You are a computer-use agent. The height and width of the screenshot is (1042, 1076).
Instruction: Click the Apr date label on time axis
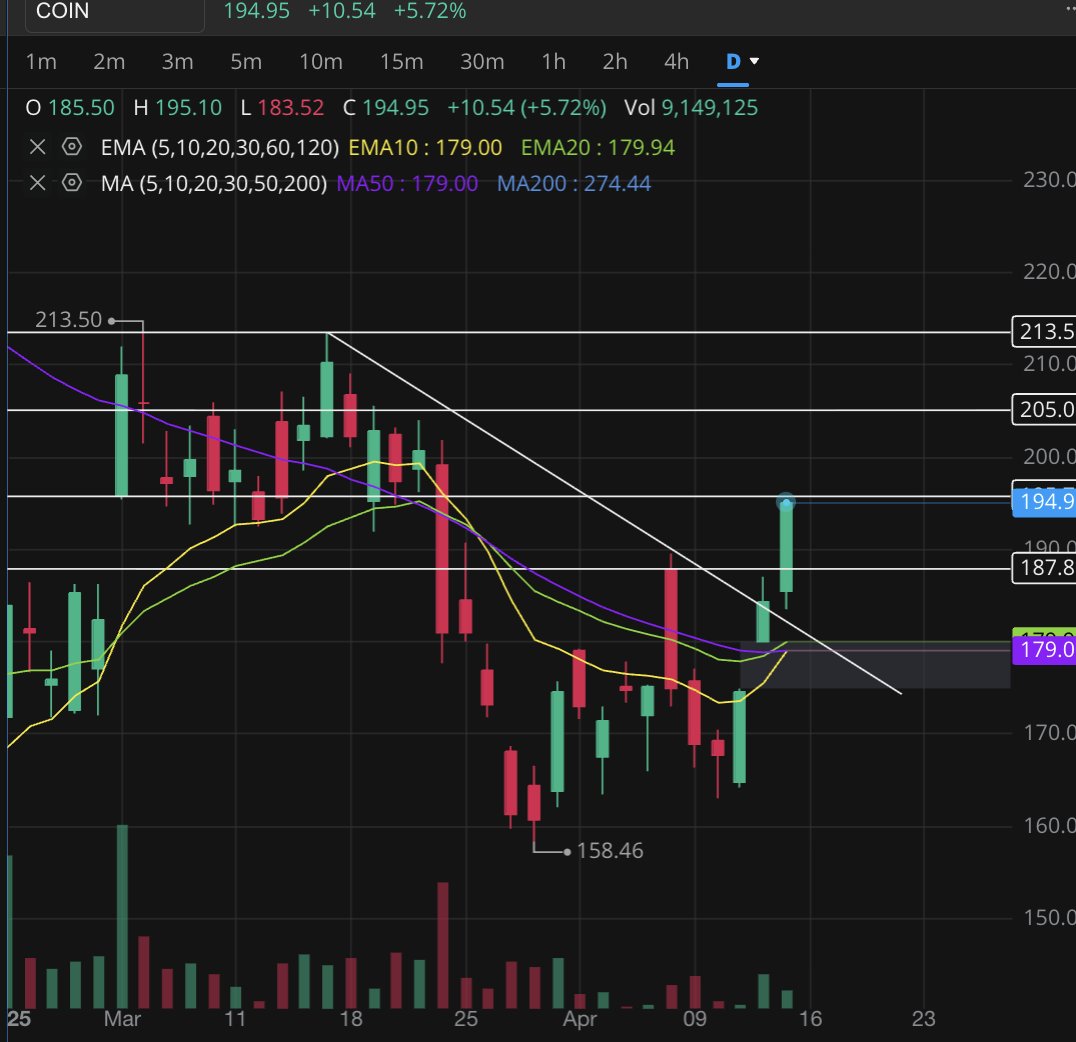[x=580, y=1019]
